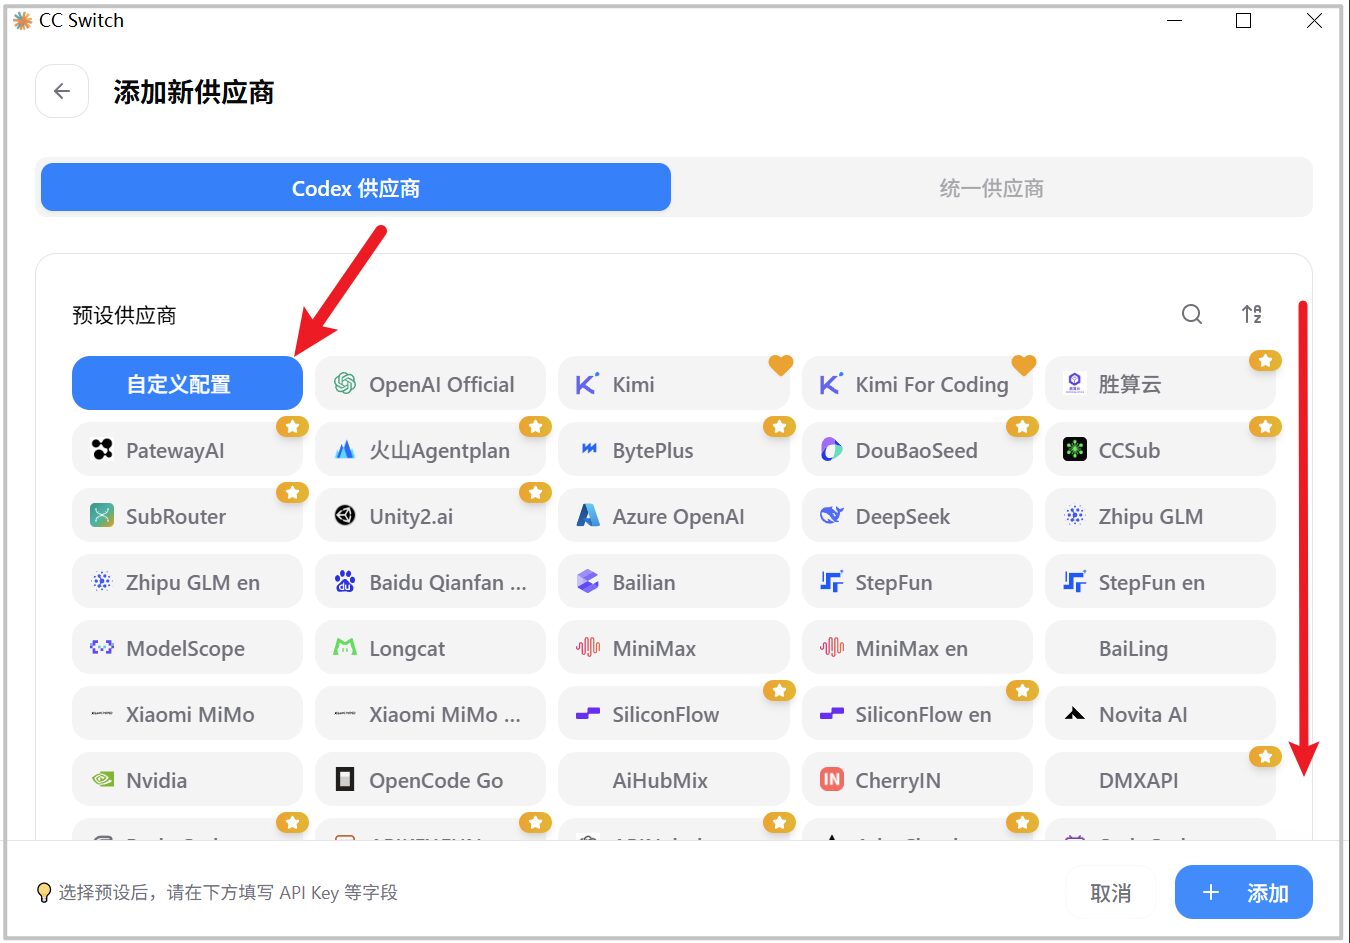Screen dimensions: 1350x943
Task: Open the preset provider search
Action: 1192,314
